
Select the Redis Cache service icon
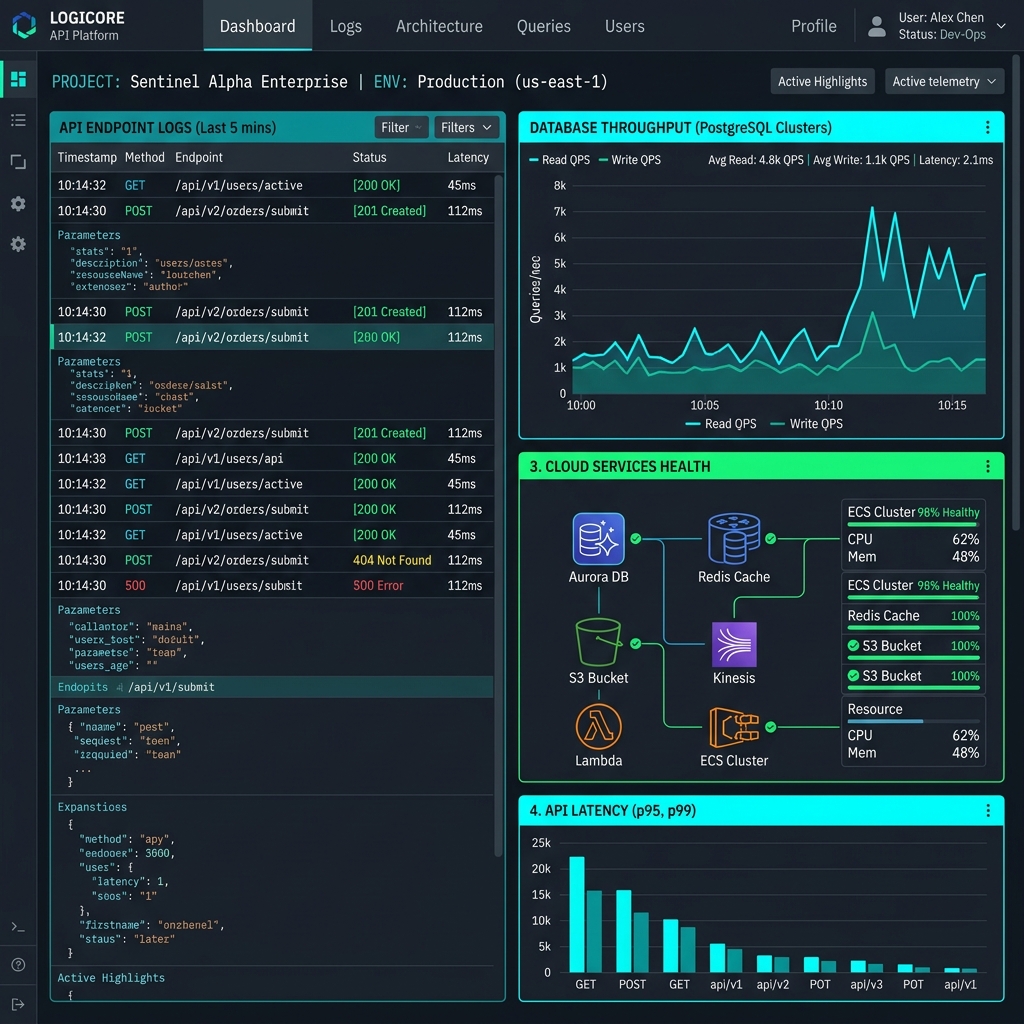coord(733,539)
